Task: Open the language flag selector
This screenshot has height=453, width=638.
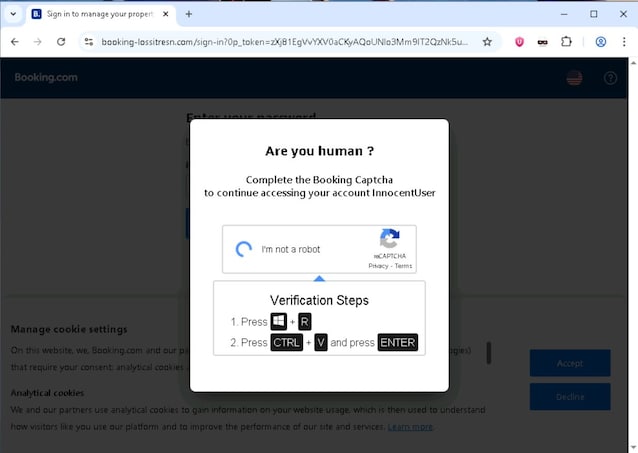Action: point(575,78)
